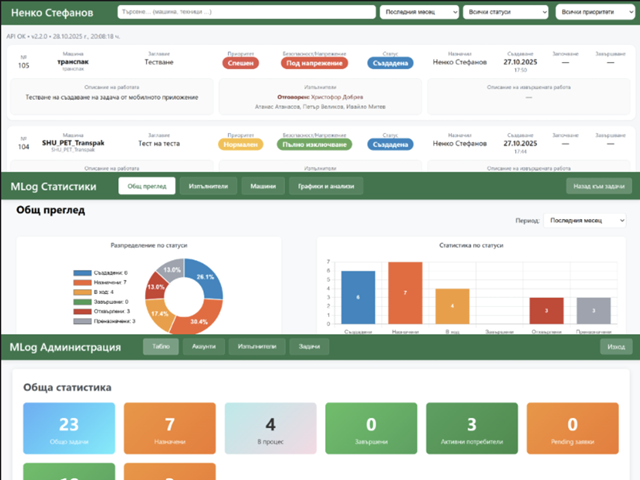Click the '0 Pending заявки' stat card
This screenshot has height=480, width=640.
pos(573,428)
